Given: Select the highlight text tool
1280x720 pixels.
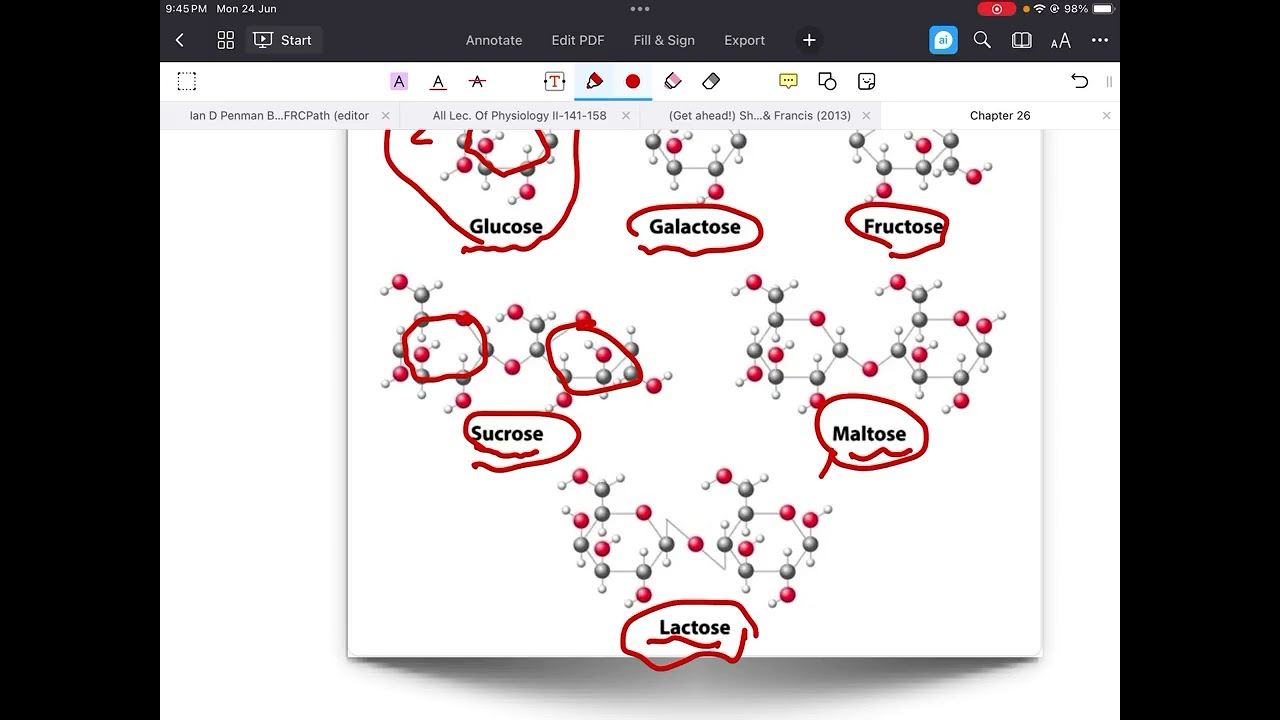Looking at the screenshot, I should (x=399, y=81).
